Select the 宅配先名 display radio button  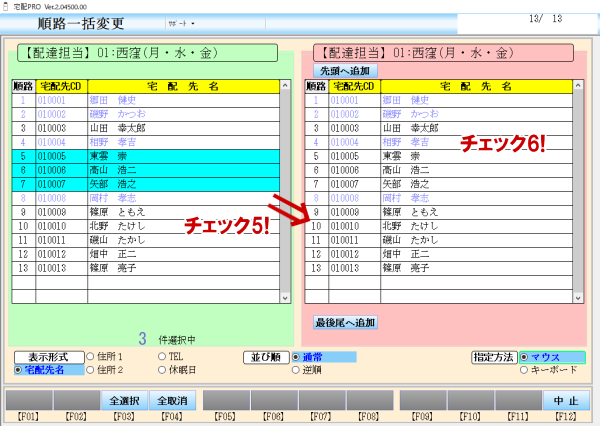pyautogui.click(x=19, y=370)
